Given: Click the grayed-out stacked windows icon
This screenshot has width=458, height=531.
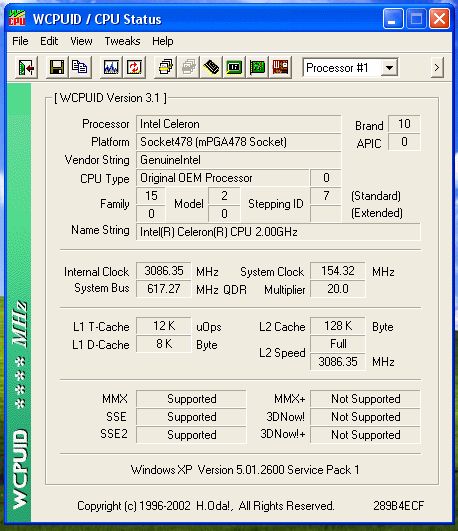Looking at the screenshot, I should coord(188,67).
